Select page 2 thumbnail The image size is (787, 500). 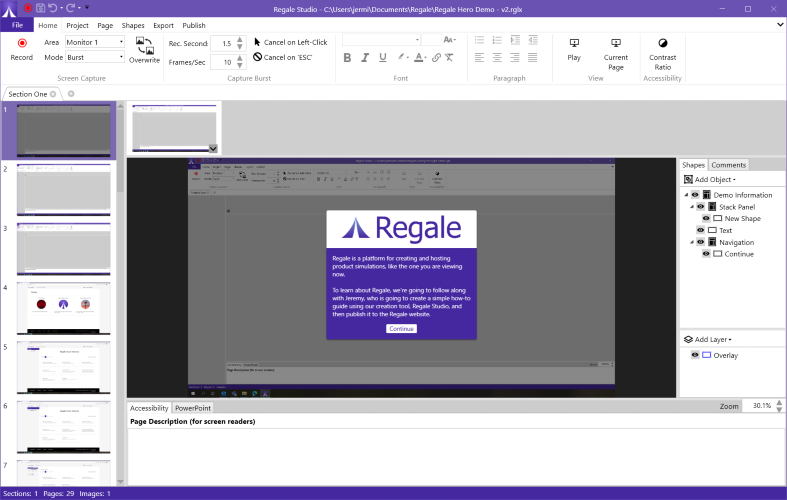coord(64,190)
